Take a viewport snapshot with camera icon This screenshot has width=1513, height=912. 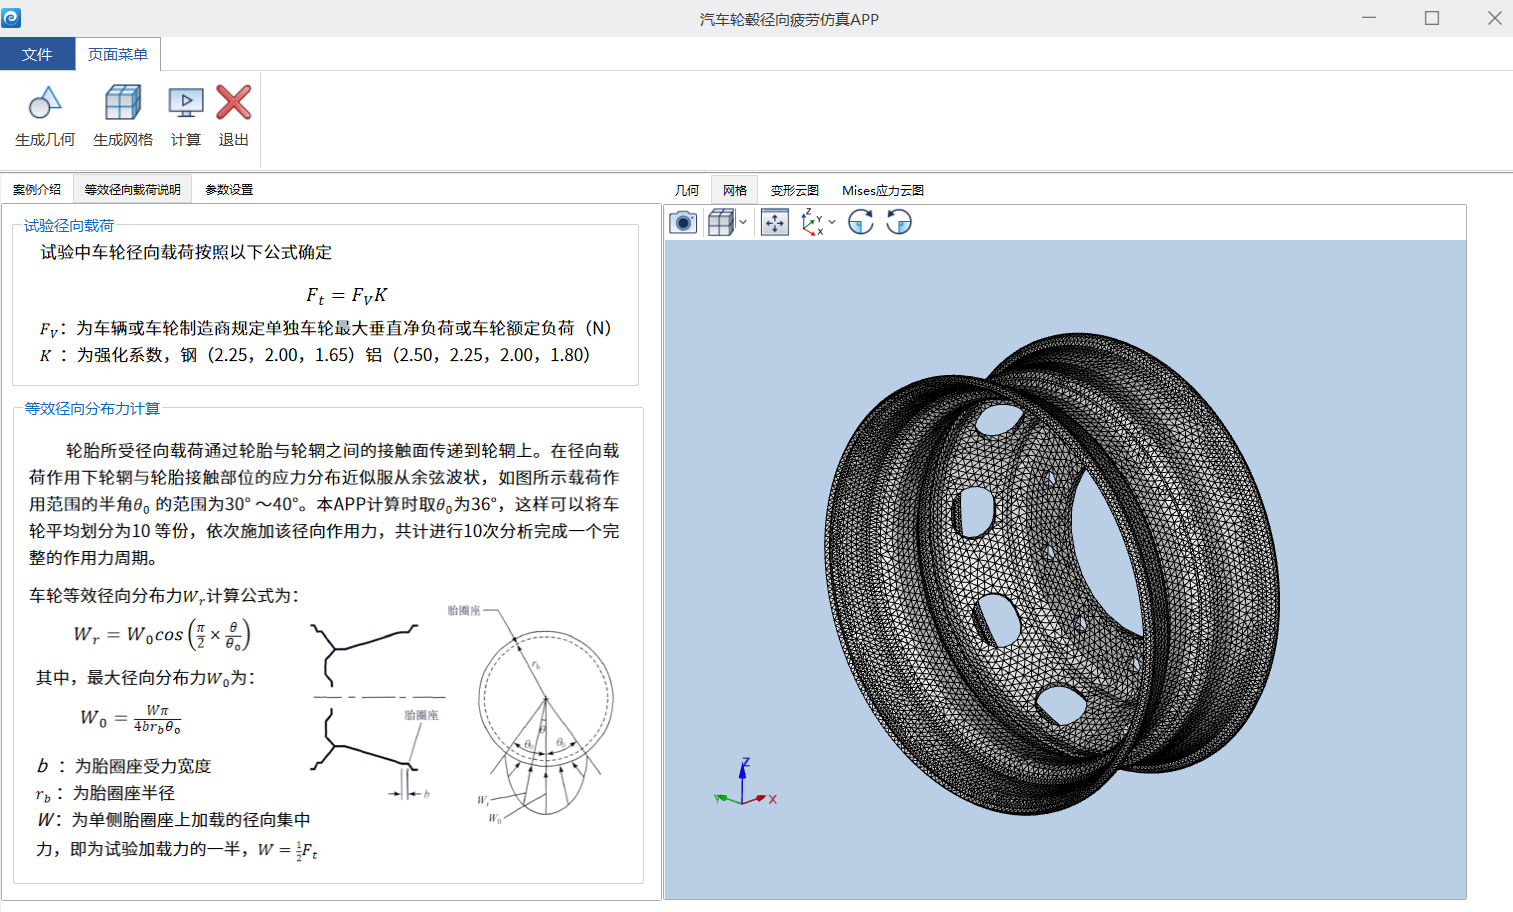click(x=683, y=222)
